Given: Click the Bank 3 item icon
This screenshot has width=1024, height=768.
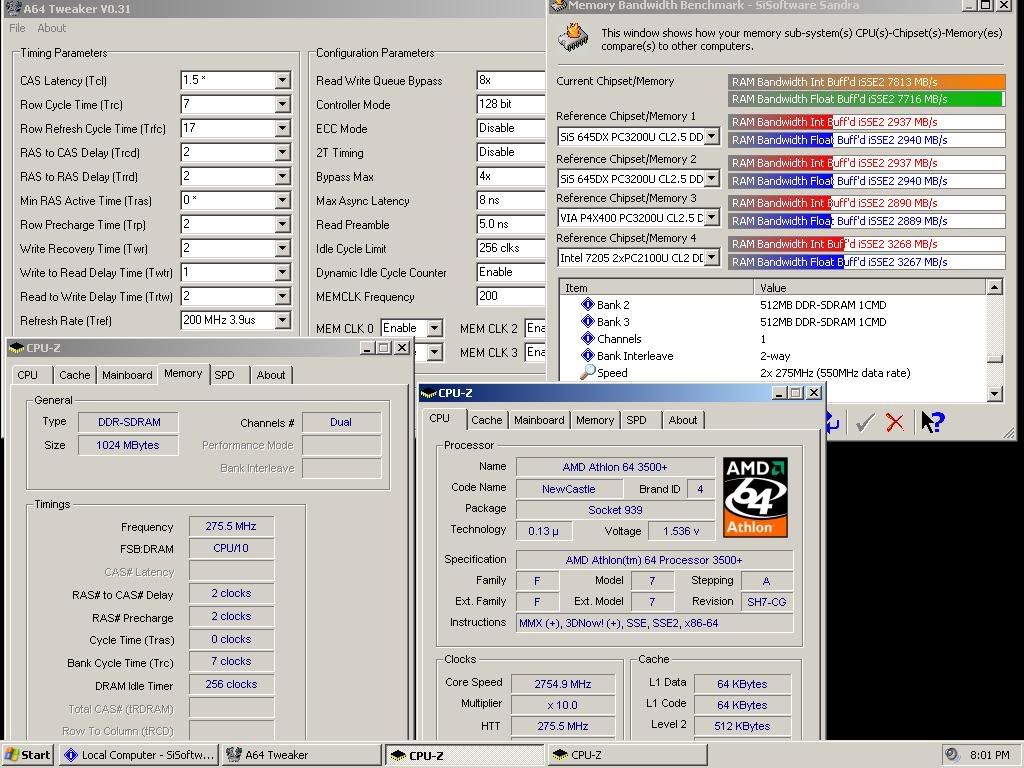Looking at the screenshot, I should tap(587, 321).
